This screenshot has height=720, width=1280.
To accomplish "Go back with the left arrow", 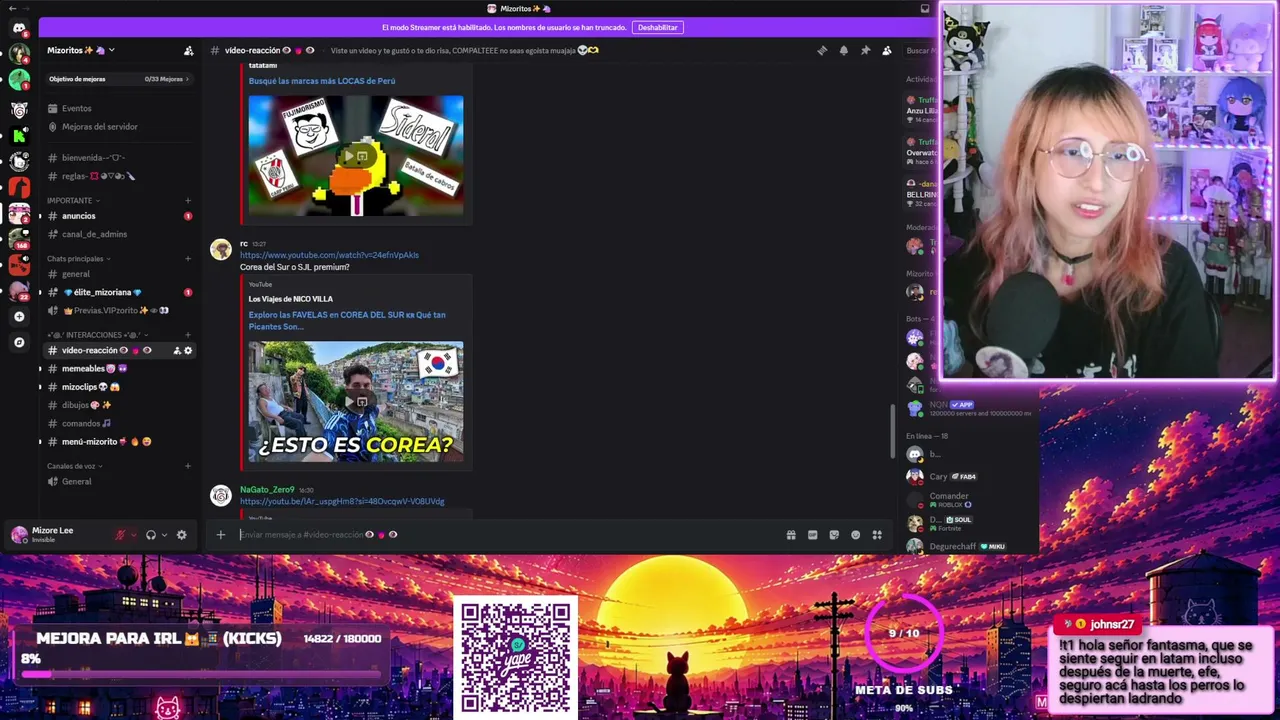I will pos(11,9).
